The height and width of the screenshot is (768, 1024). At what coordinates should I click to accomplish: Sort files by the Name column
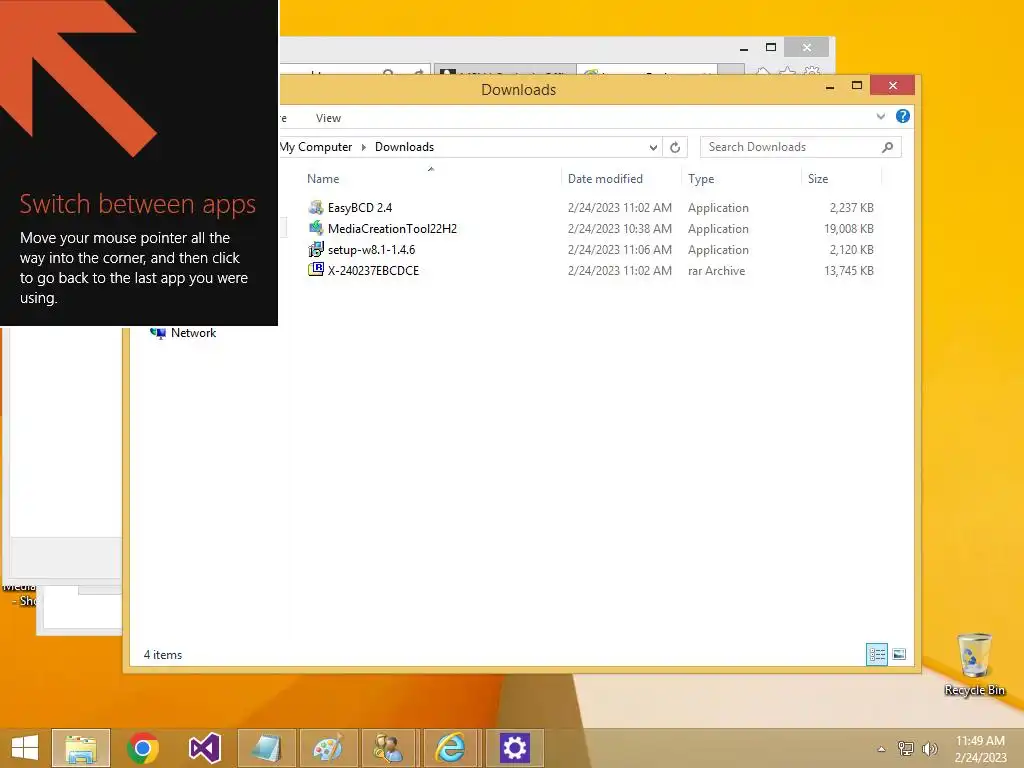tap(323, 179)
